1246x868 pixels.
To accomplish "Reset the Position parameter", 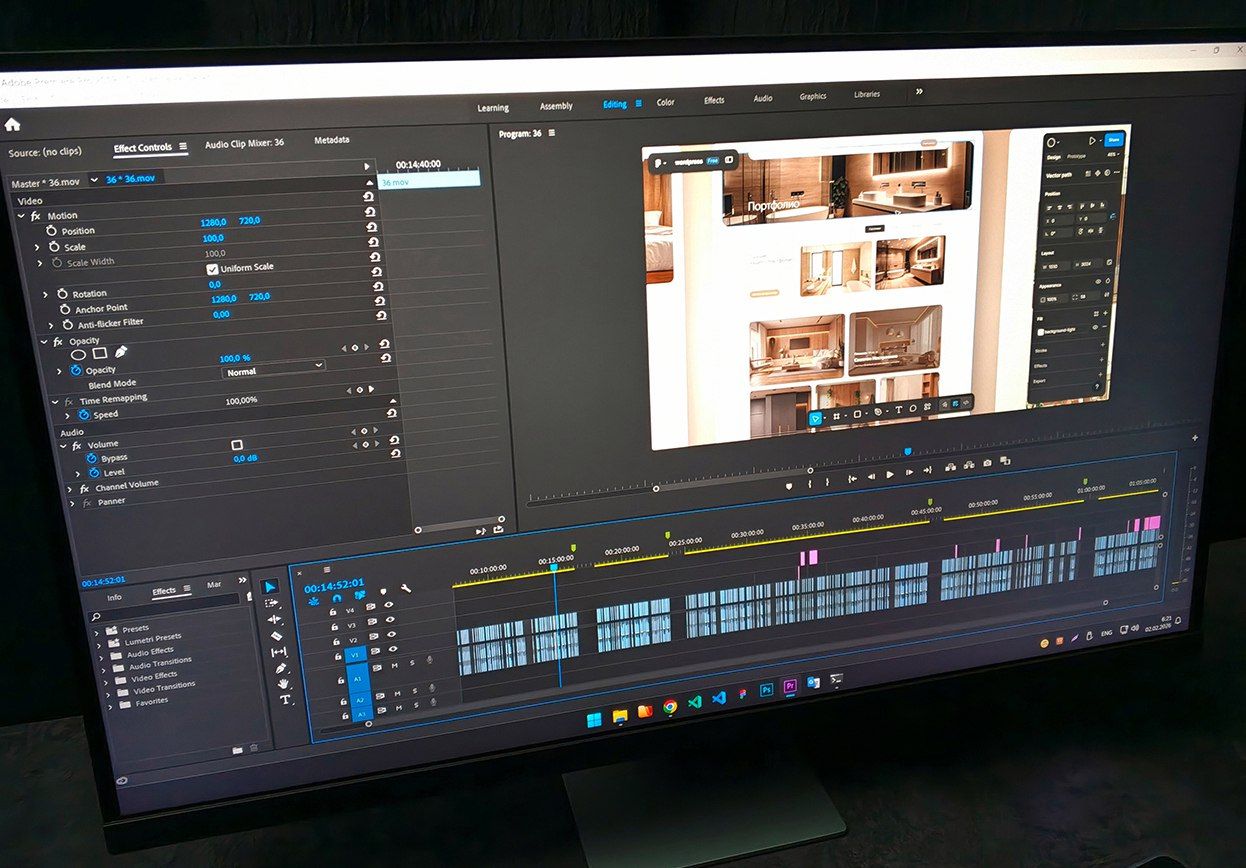I will 372,212.
